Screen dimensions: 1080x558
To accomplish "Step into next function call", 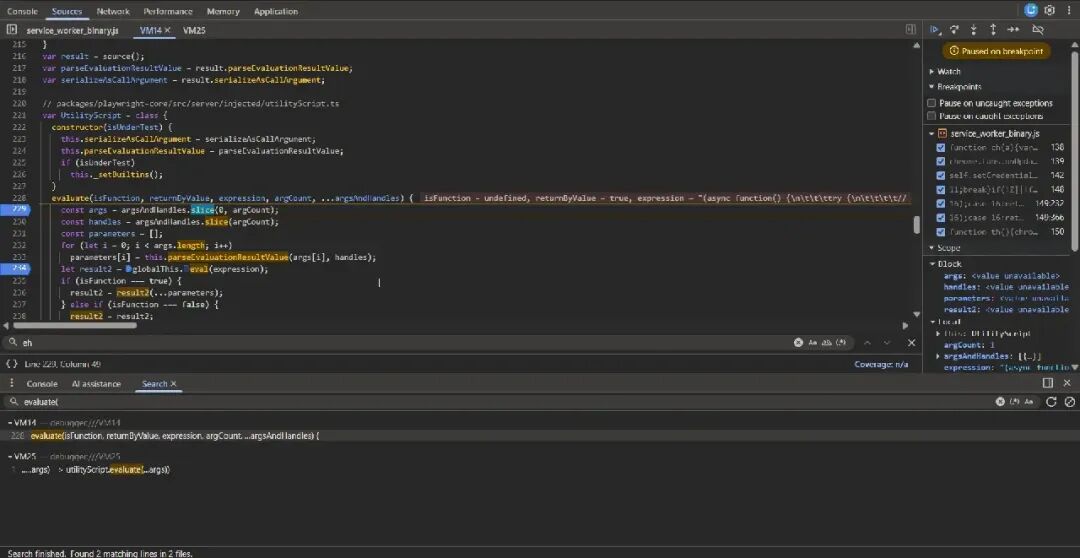I will [x=973, y=30].
